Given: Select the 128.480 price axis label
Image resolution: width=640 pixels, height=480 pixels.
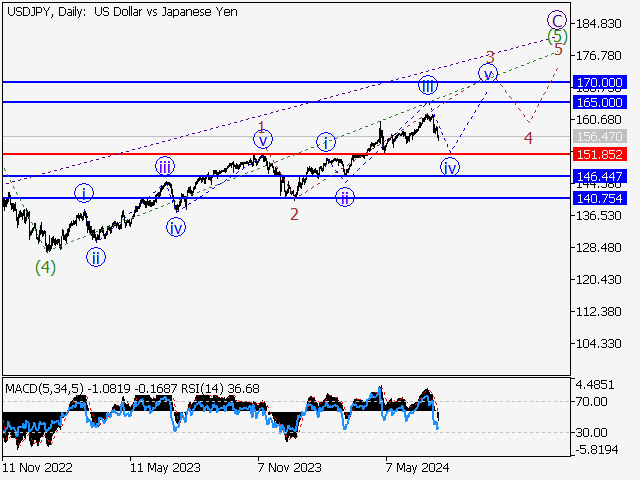Looking at the screenshot, I should tap(598, 247).
